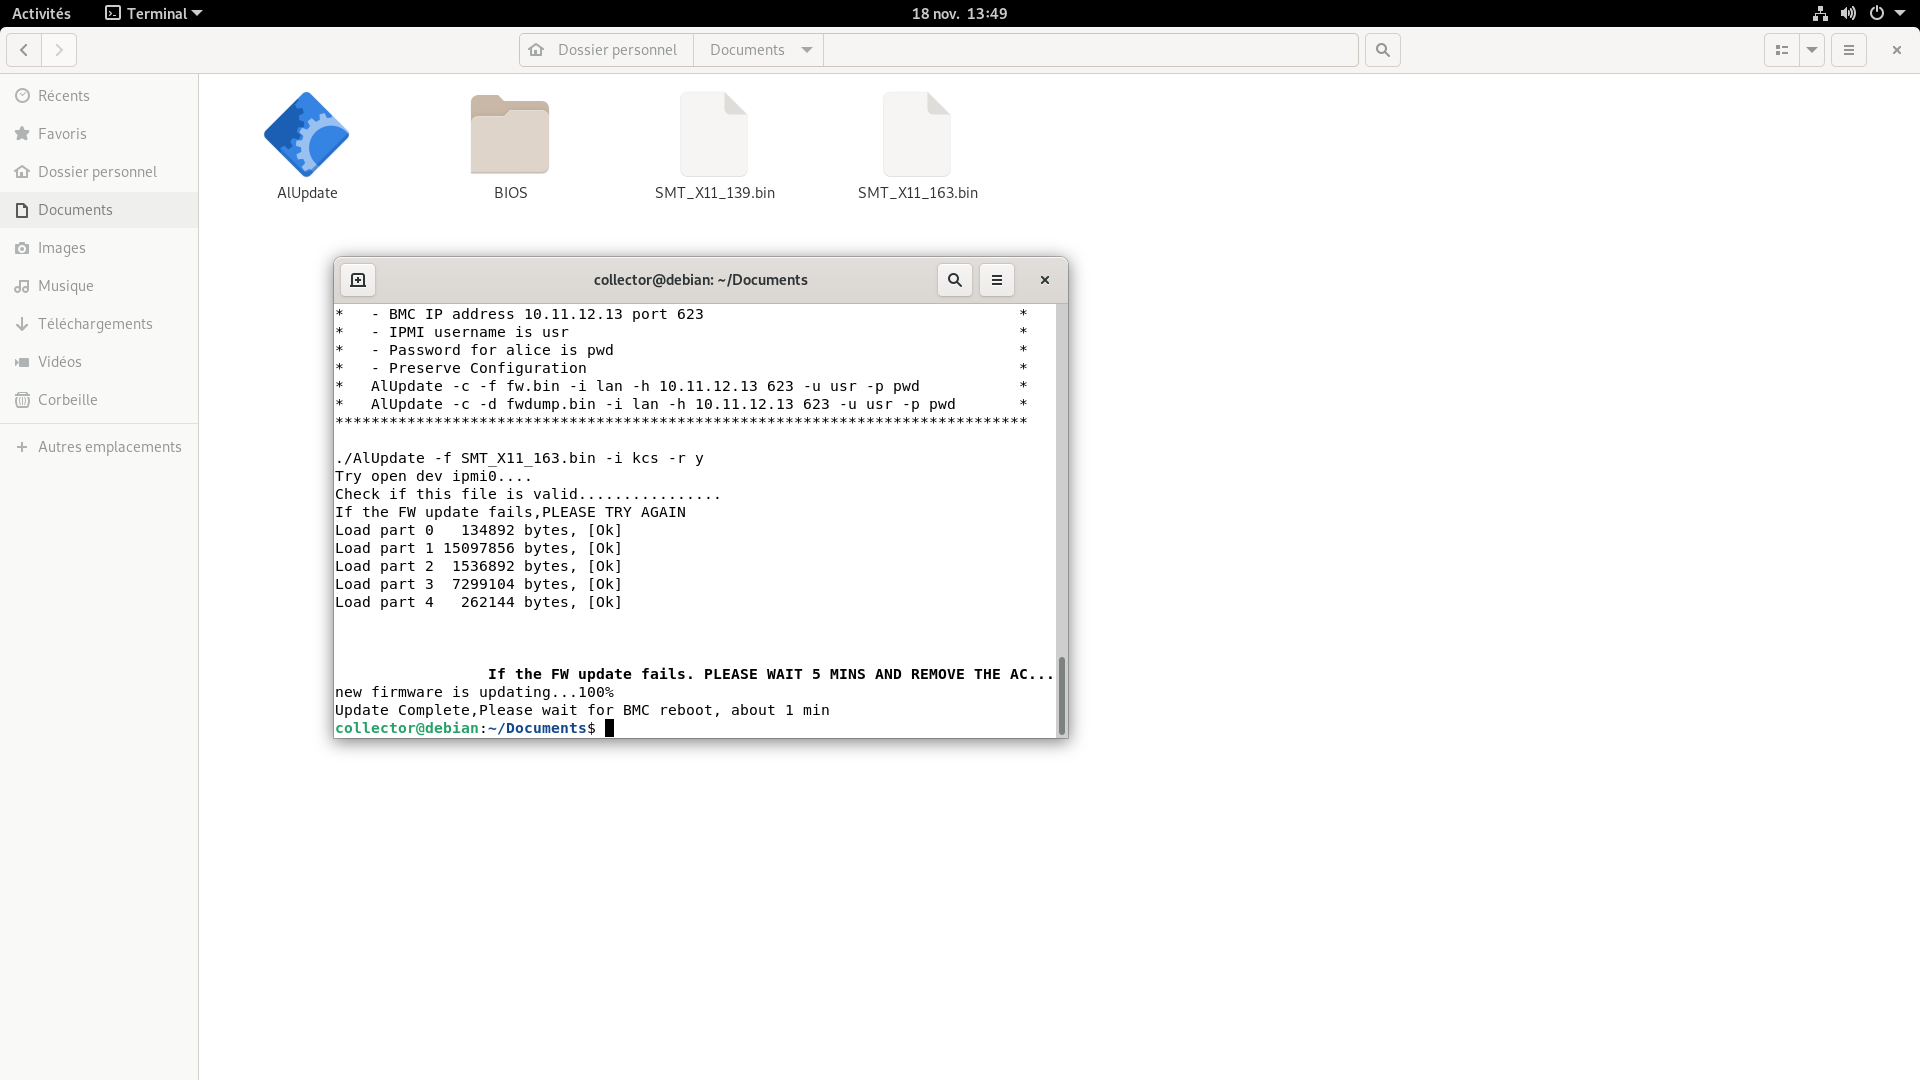Viewport: 1920px width, 1080px height.
Task: Select SMT_X11_139.bin file
Action: pos(714,135)
